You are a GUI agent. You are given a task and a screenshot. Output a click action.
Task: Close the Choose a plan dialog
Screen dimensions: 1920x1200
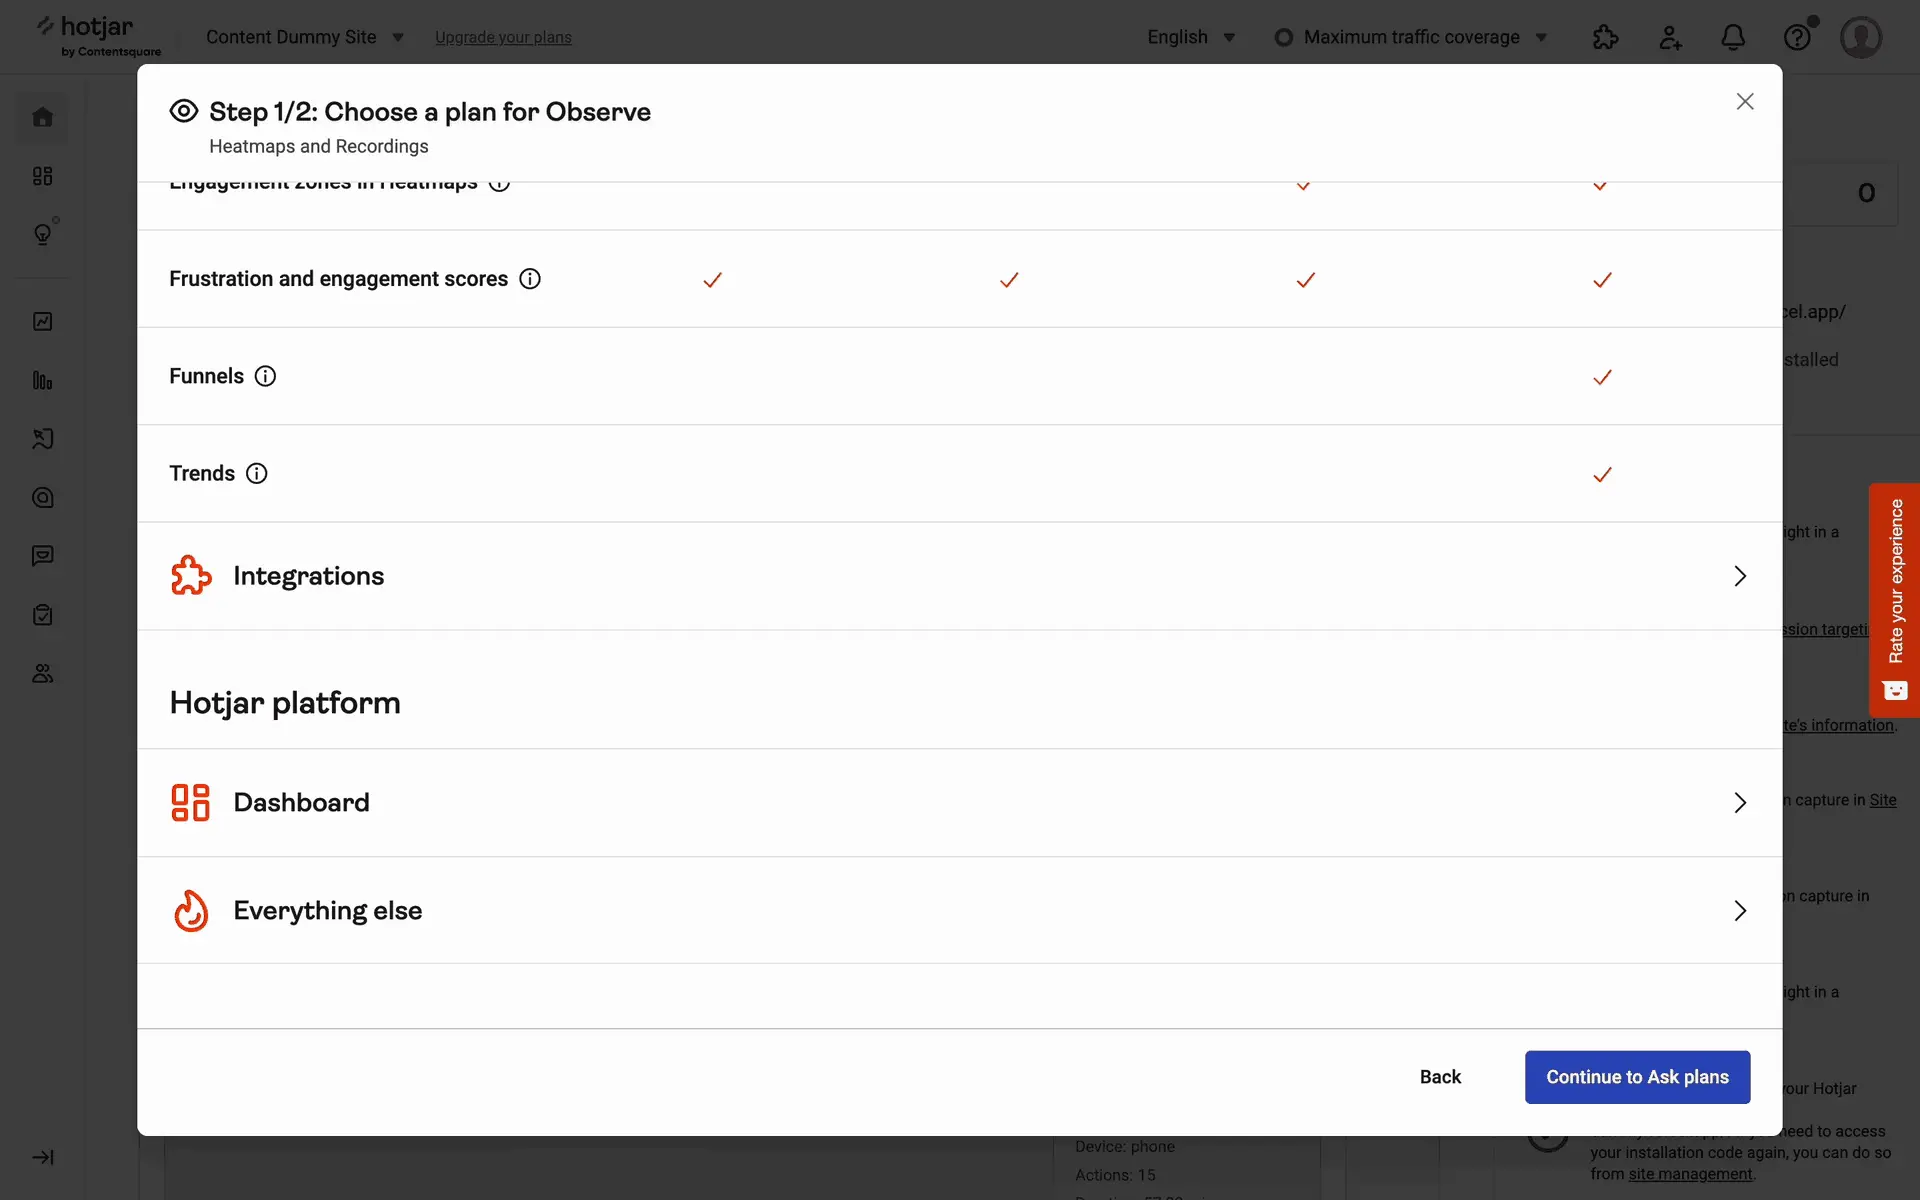click(x=1745, y=102)
